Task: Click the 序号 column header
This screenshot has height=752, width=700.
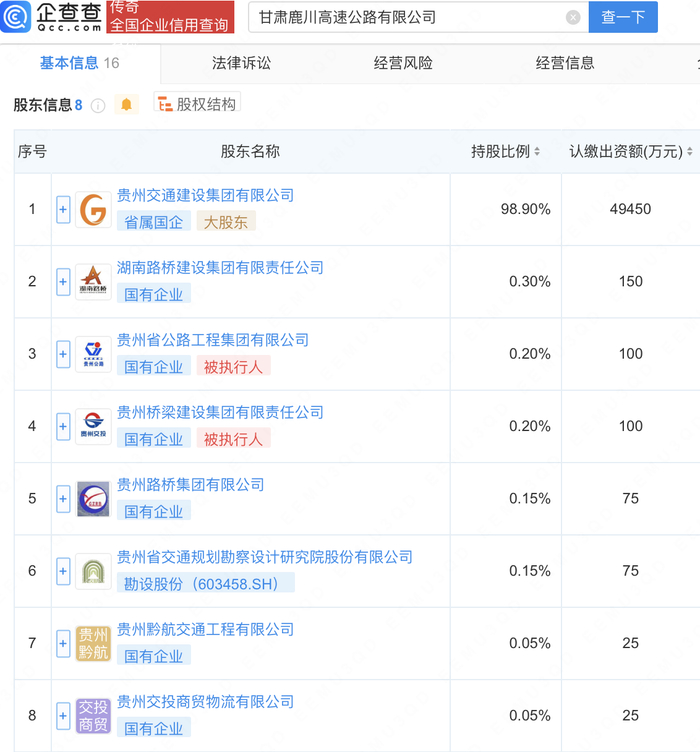Action: point(33,152)
